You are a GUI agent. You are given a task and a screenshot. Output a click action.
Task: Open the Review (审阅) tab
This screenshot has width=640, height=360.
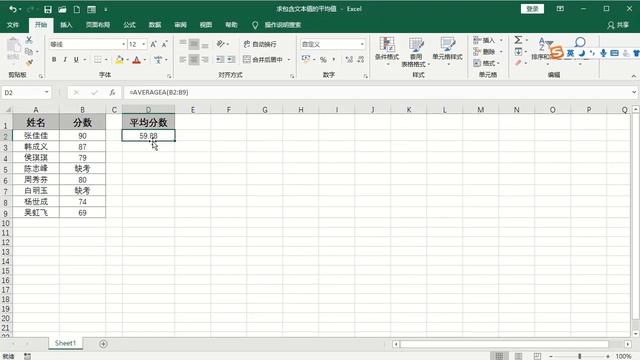(x=180, y=25)
